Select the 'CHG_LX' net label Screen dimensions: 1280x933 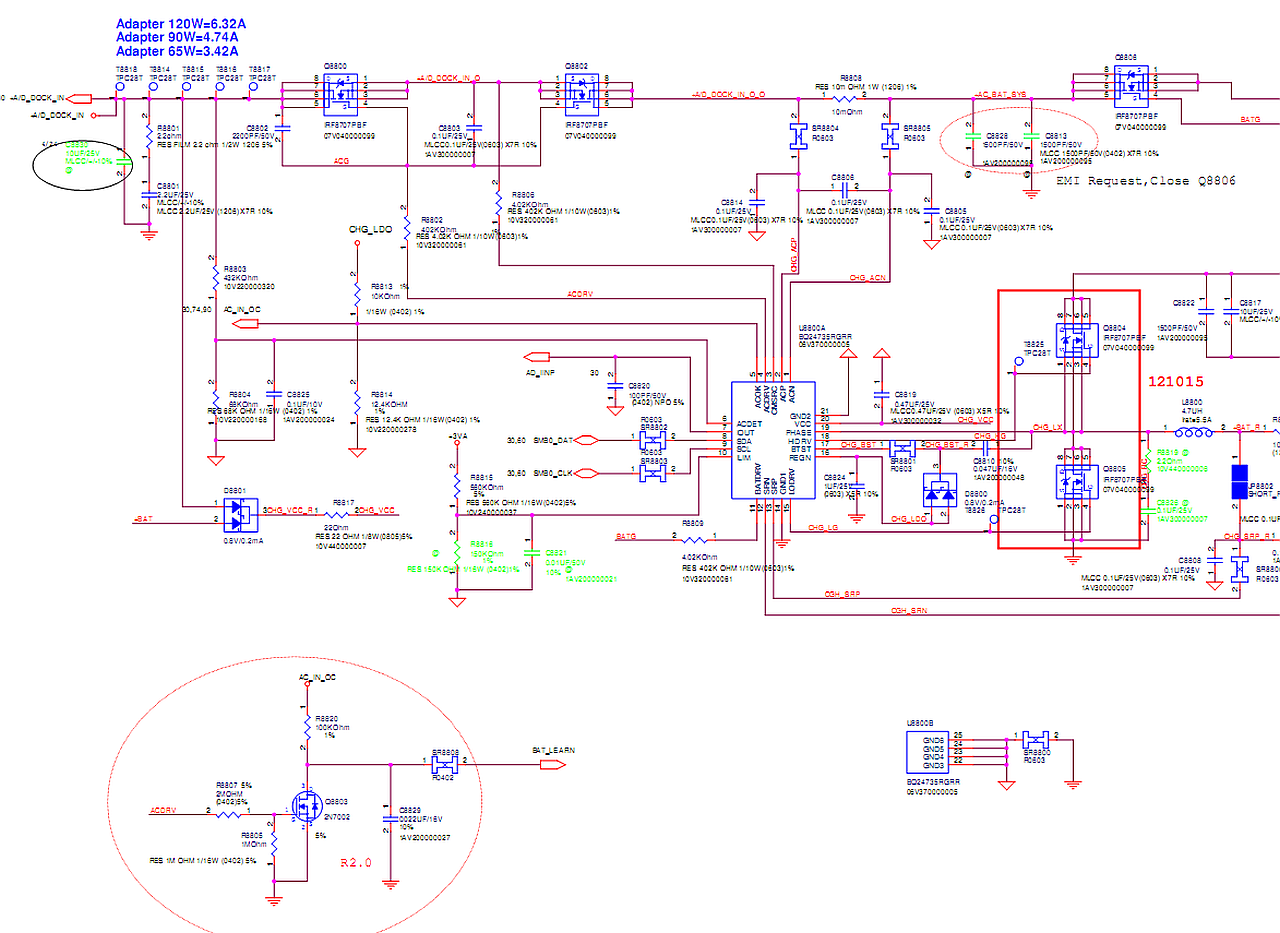pyautogui.click(x=1047, y=427)
